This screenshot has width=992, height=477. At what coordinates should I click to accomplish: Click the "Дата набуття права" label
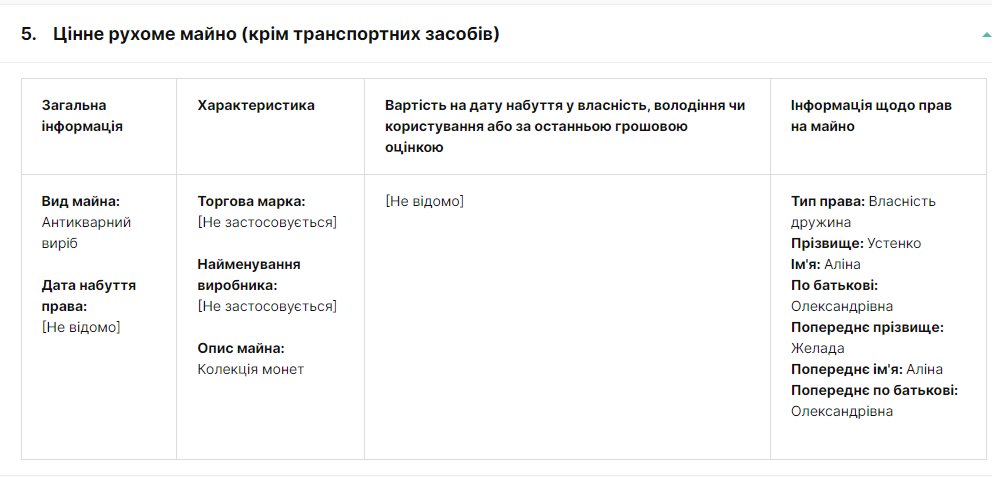[x=88, y=295]
